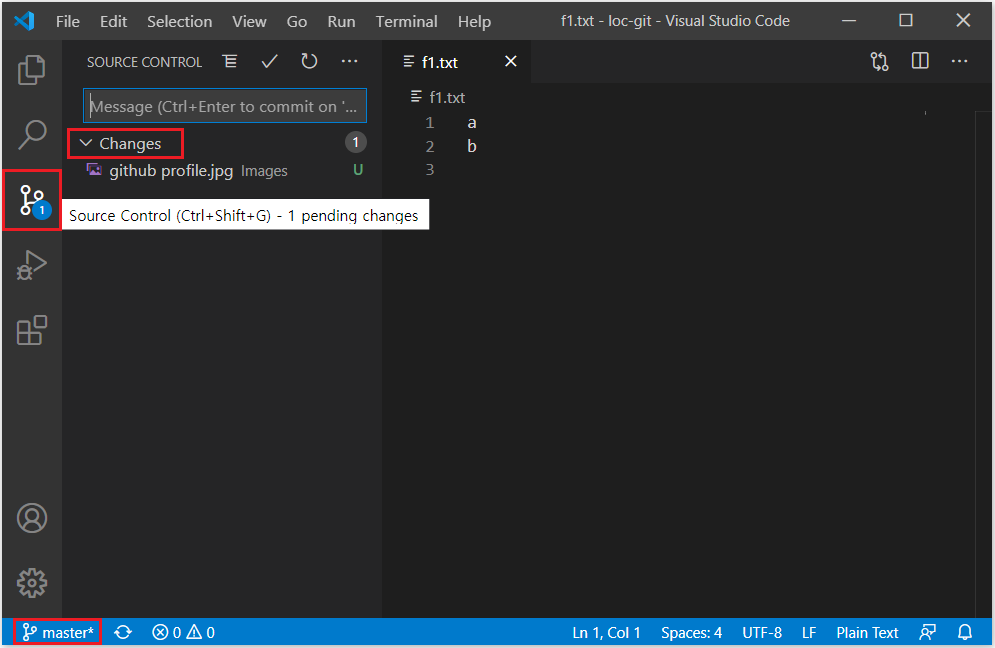Split the editor to the right

click(x=919, y=61)
